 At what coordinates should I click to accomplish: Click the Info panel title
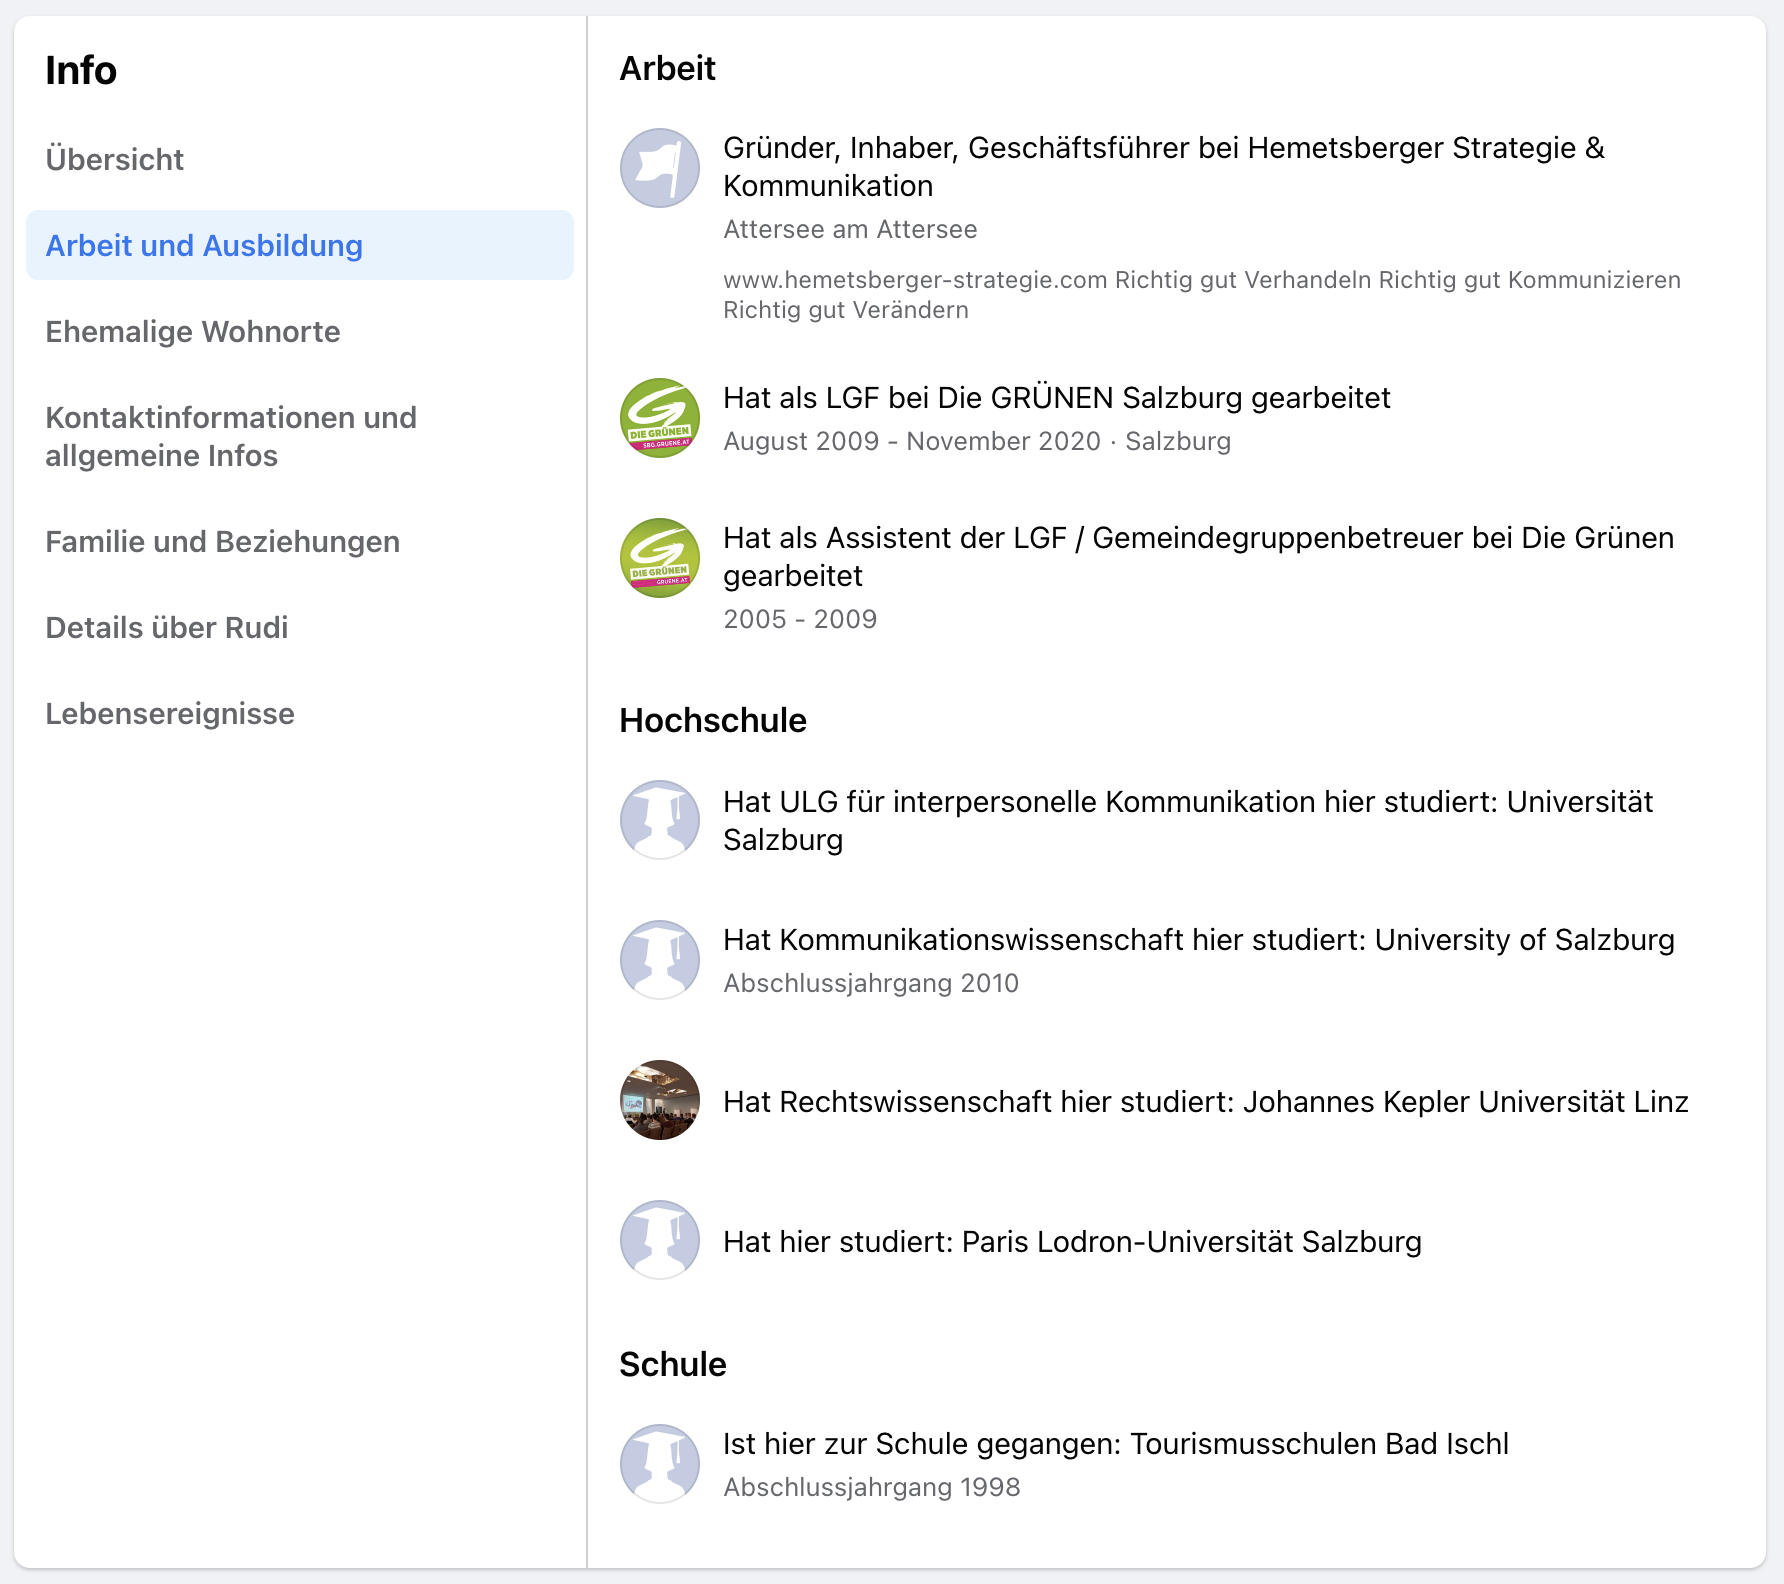(81, 71)
